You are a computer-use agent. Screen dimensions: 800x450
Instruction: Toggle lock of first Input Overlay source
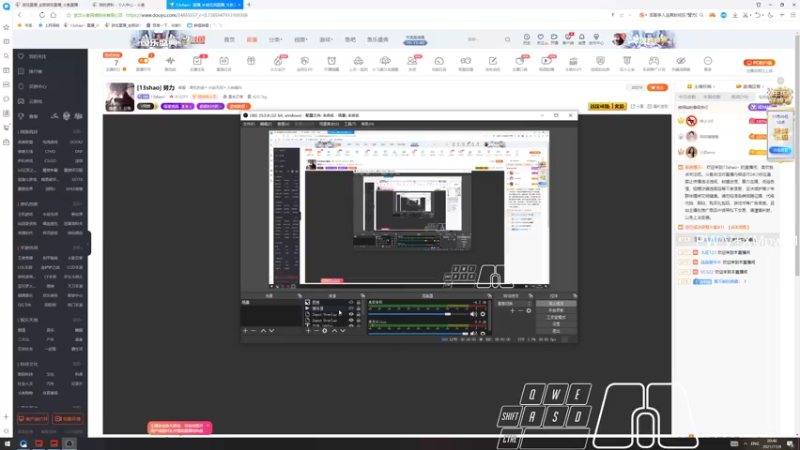tap(359, 314)
